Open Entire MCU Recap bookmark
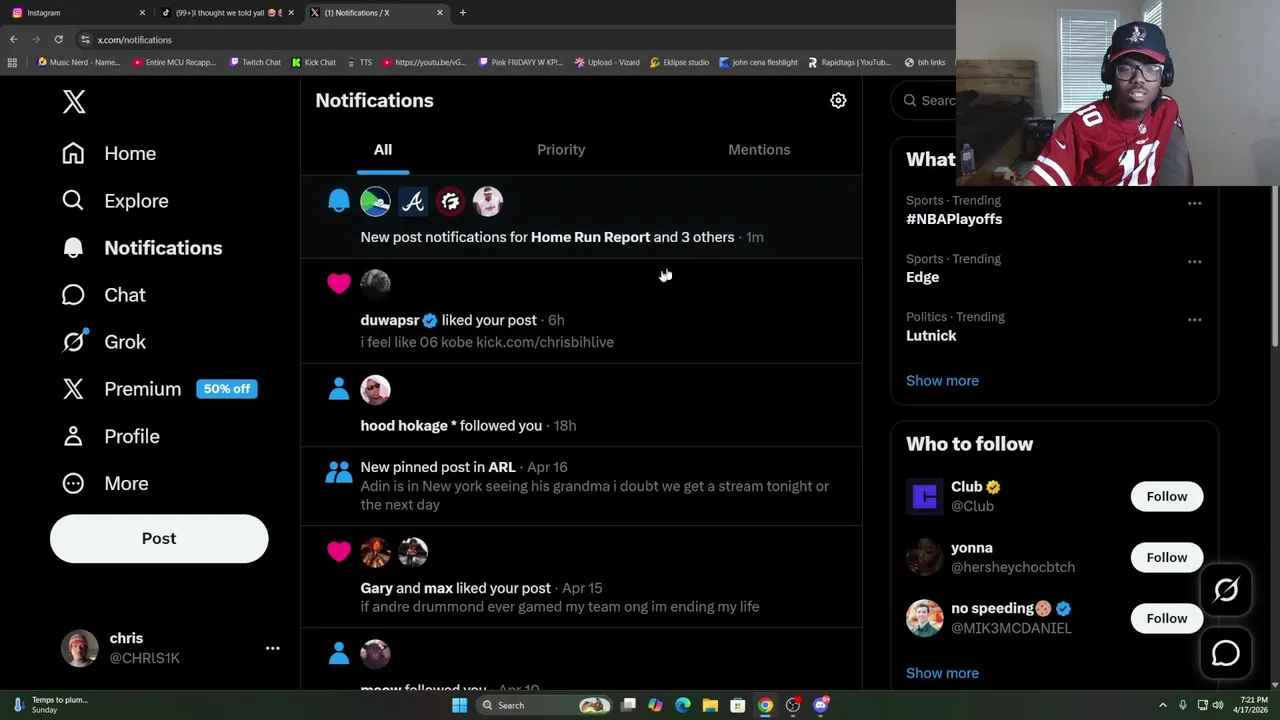1280x720 pixels. 174,62
